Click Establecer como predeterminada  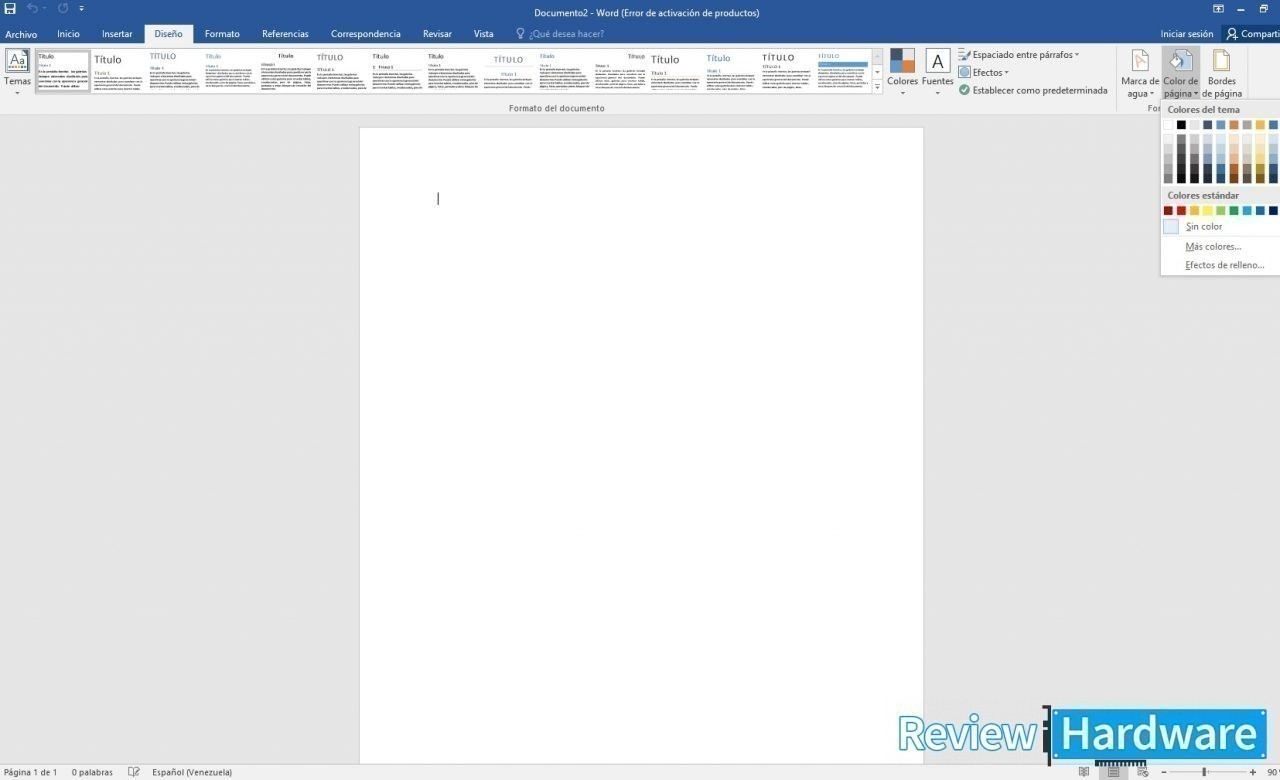point(1033,90)
